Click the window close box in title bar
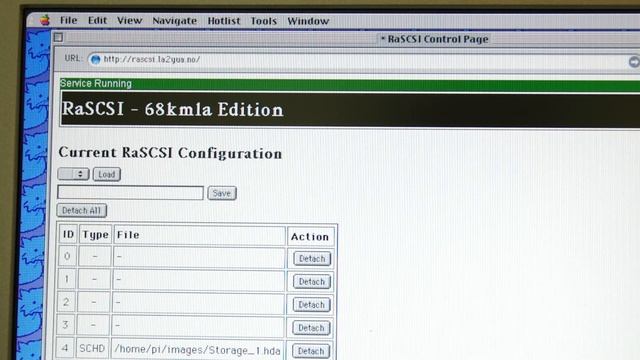640x360 pixels. 58,38
